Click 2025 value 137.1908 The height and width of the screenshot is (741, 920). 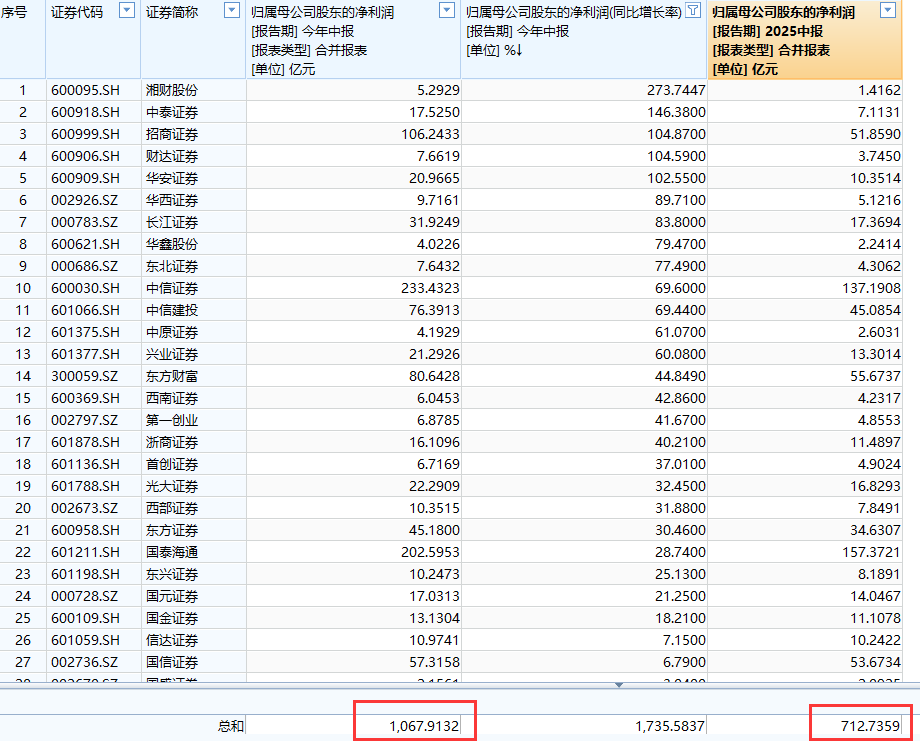tap(871, 288)
